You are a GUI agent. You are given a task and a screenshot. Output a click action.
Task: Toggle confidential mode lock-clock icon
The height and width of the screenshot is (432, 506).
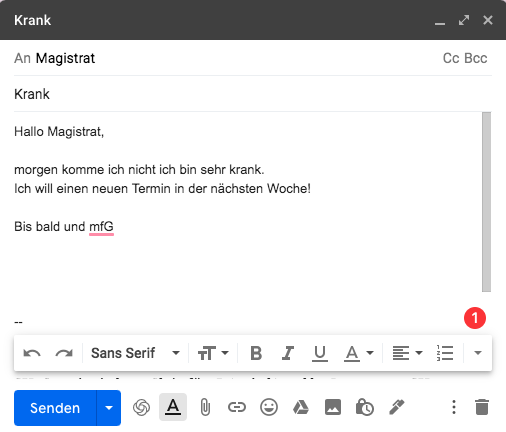(365, 407)
